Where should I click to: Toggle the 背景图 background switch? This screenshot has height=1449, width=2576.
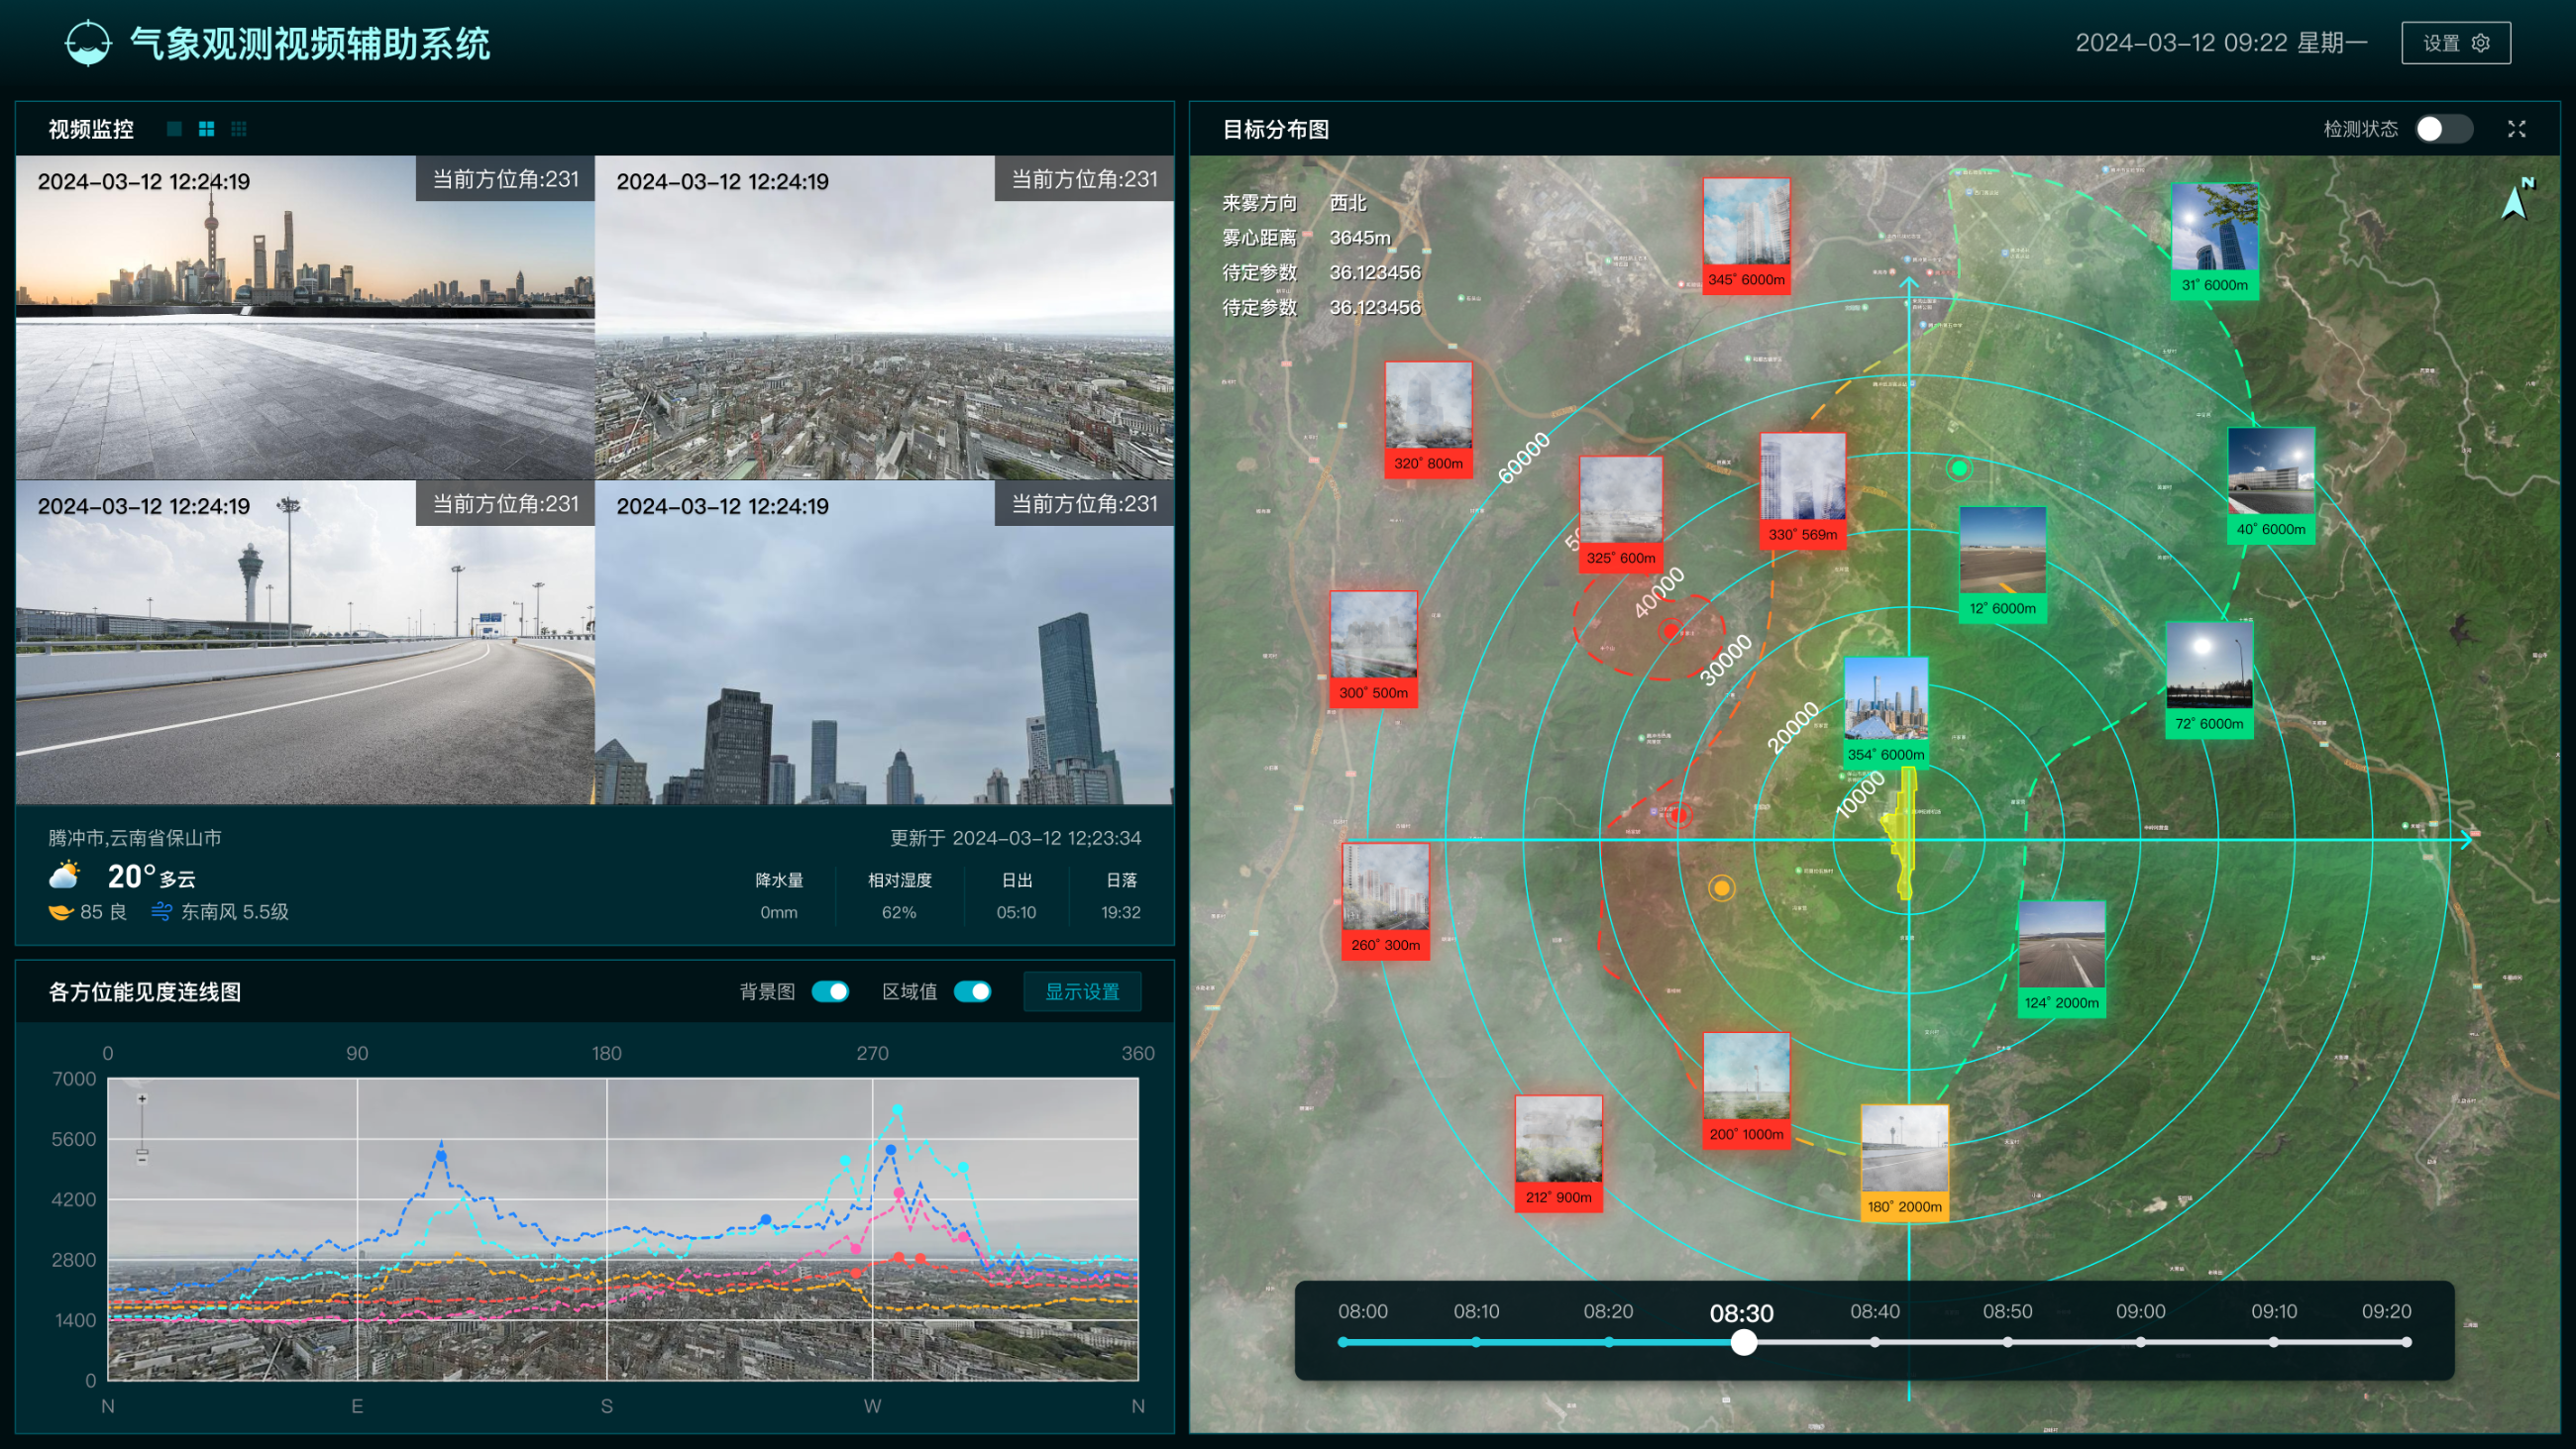tap(830, 991)
